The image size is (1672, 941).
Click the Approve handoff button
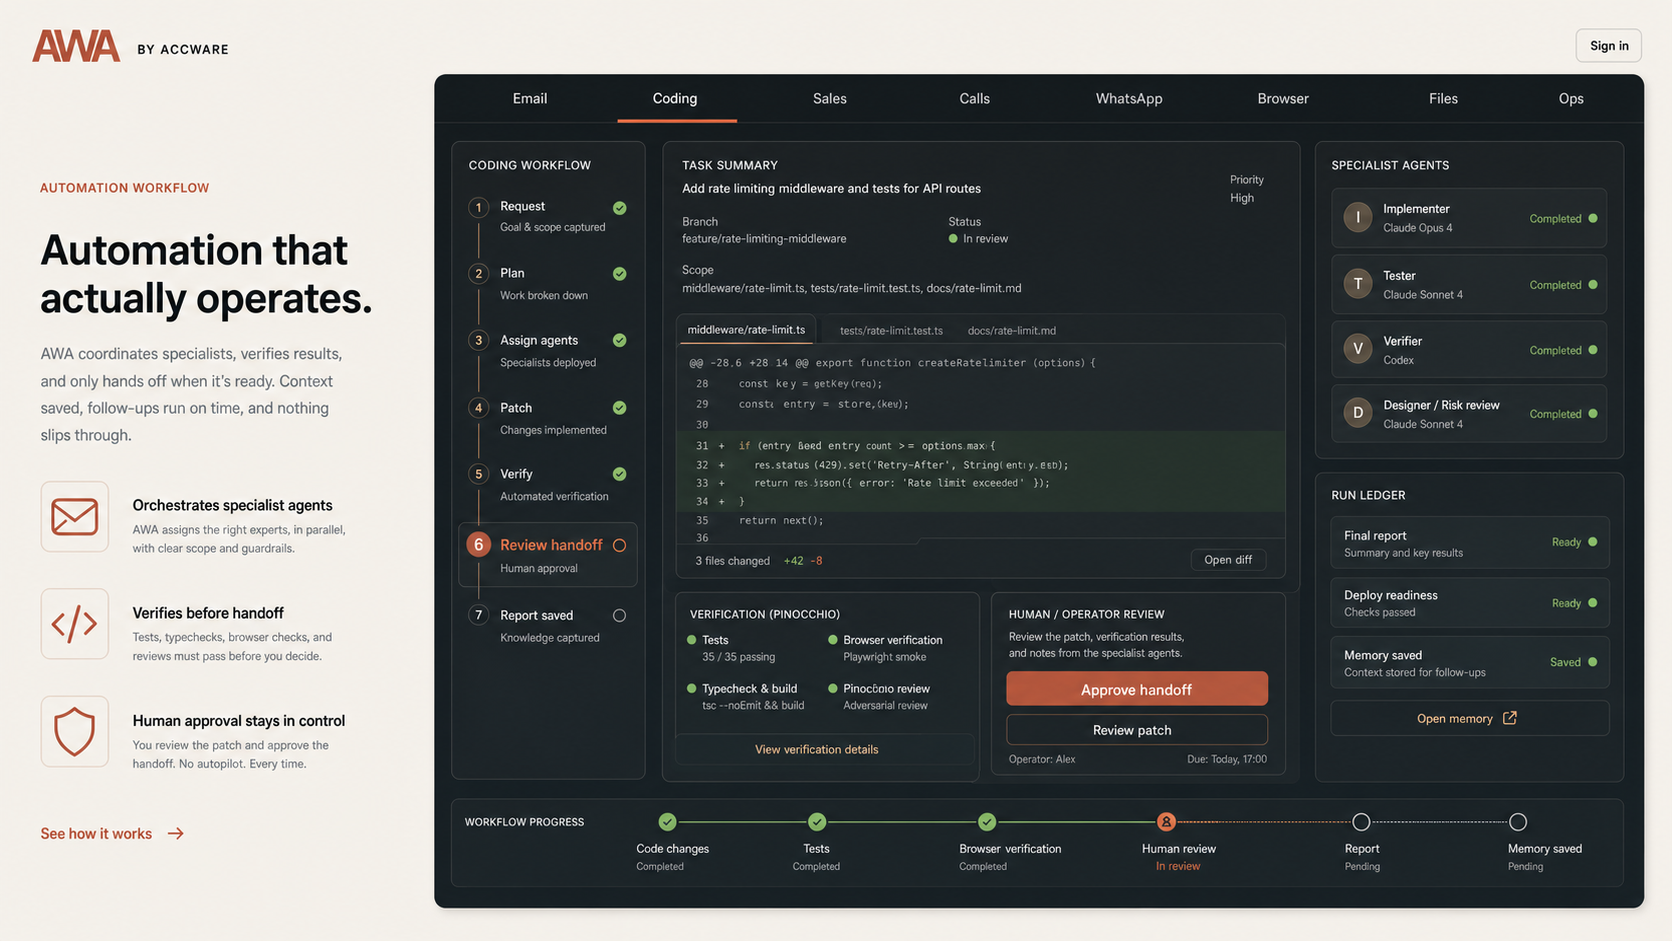click(1137, 690)
